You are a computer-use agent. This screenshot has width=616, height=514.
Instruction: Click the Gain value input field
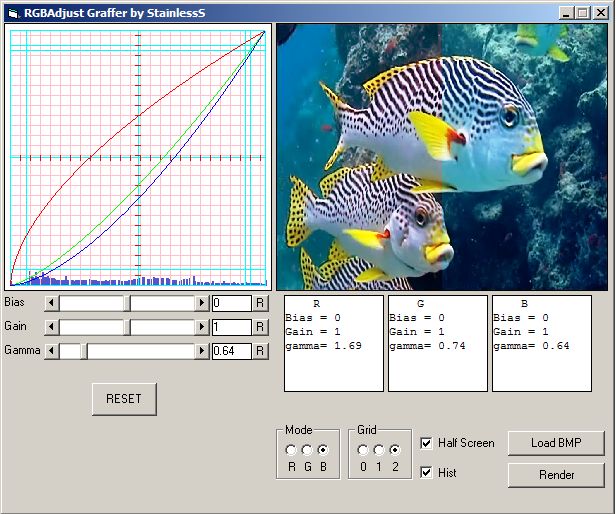(232, 327)
